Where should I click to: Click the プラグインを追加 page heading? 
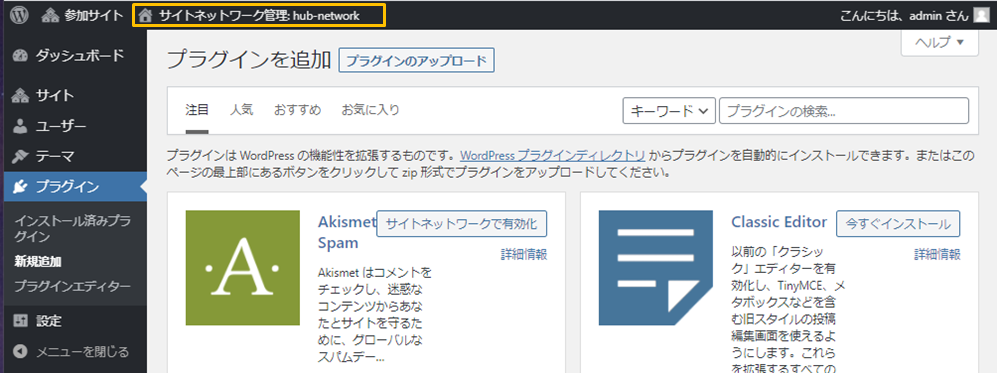(x=249, y=60)
